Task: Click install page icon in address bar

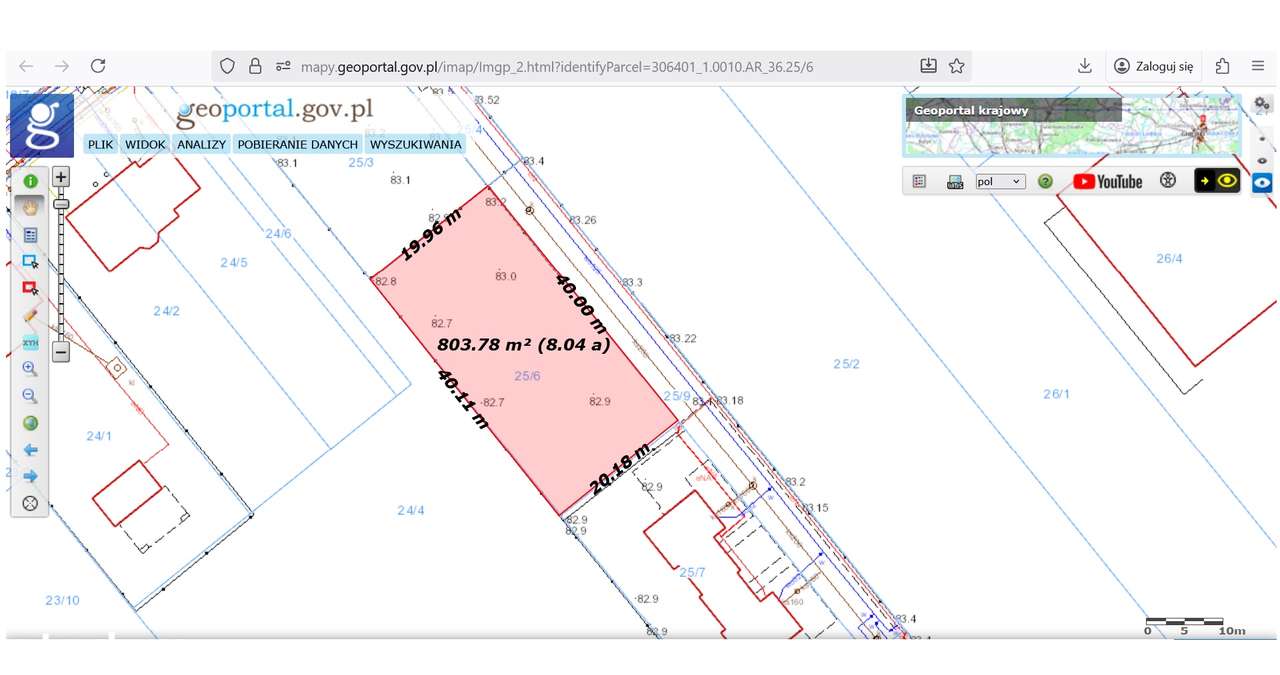Action: tap(928, 66)
